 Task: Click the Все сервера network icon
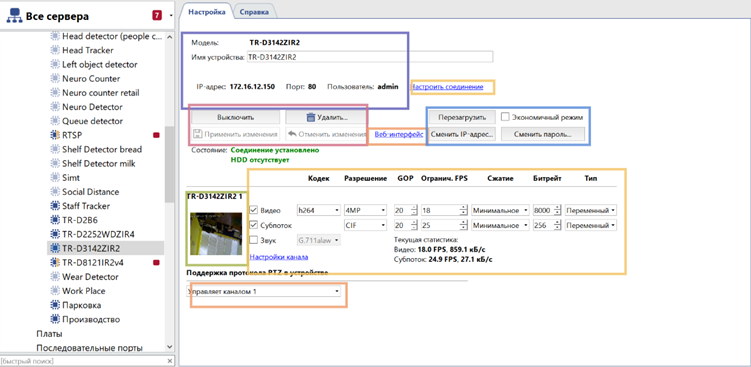[x=13, y=16]
